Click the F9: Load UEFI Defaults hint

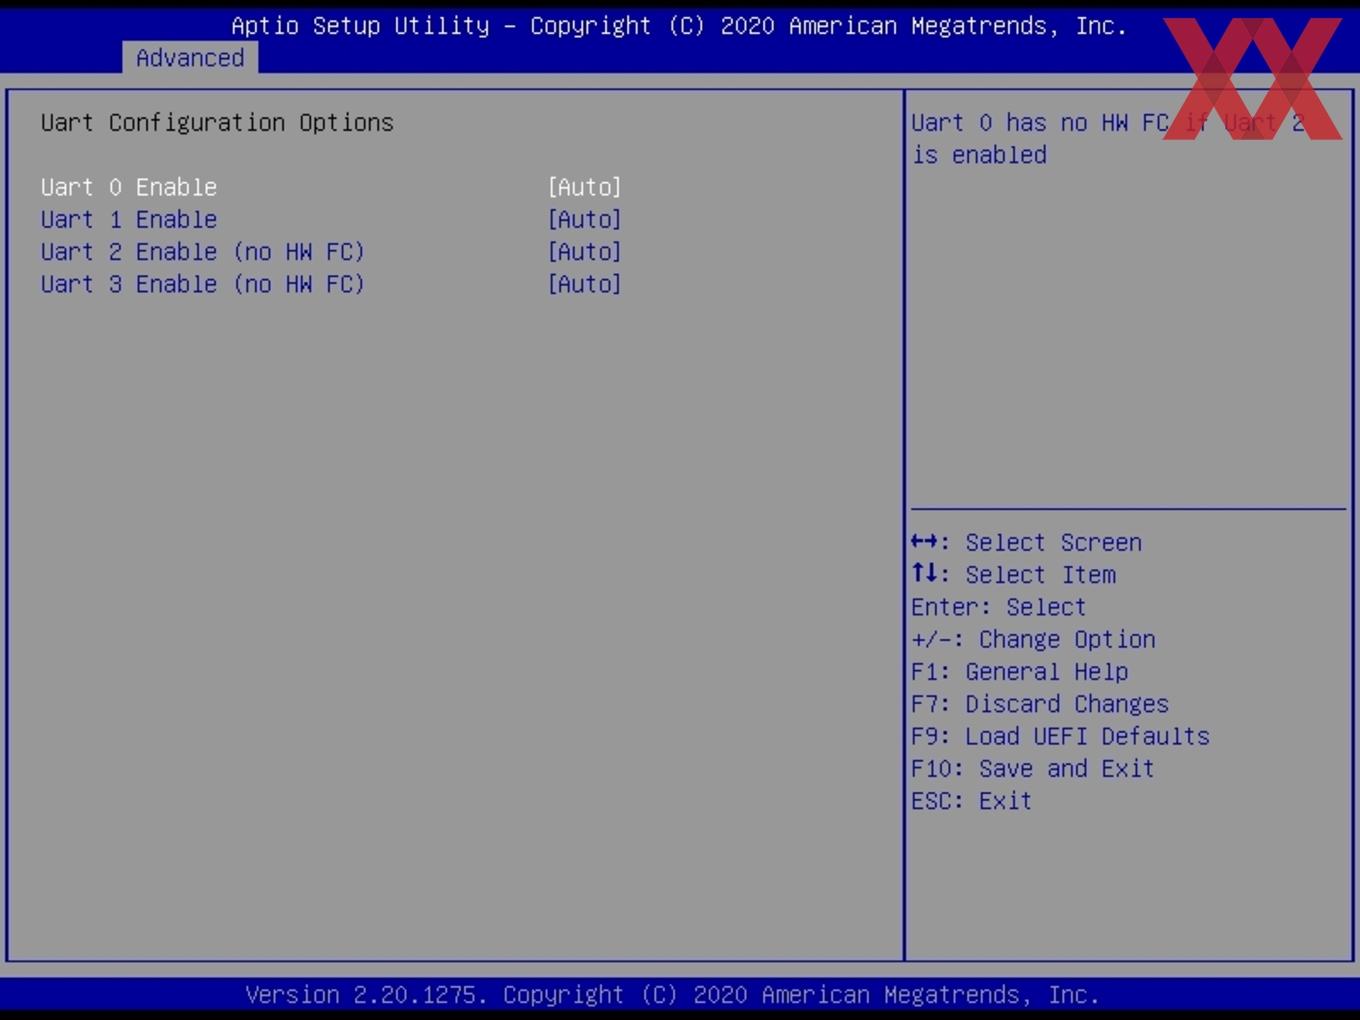(1060, 736)
